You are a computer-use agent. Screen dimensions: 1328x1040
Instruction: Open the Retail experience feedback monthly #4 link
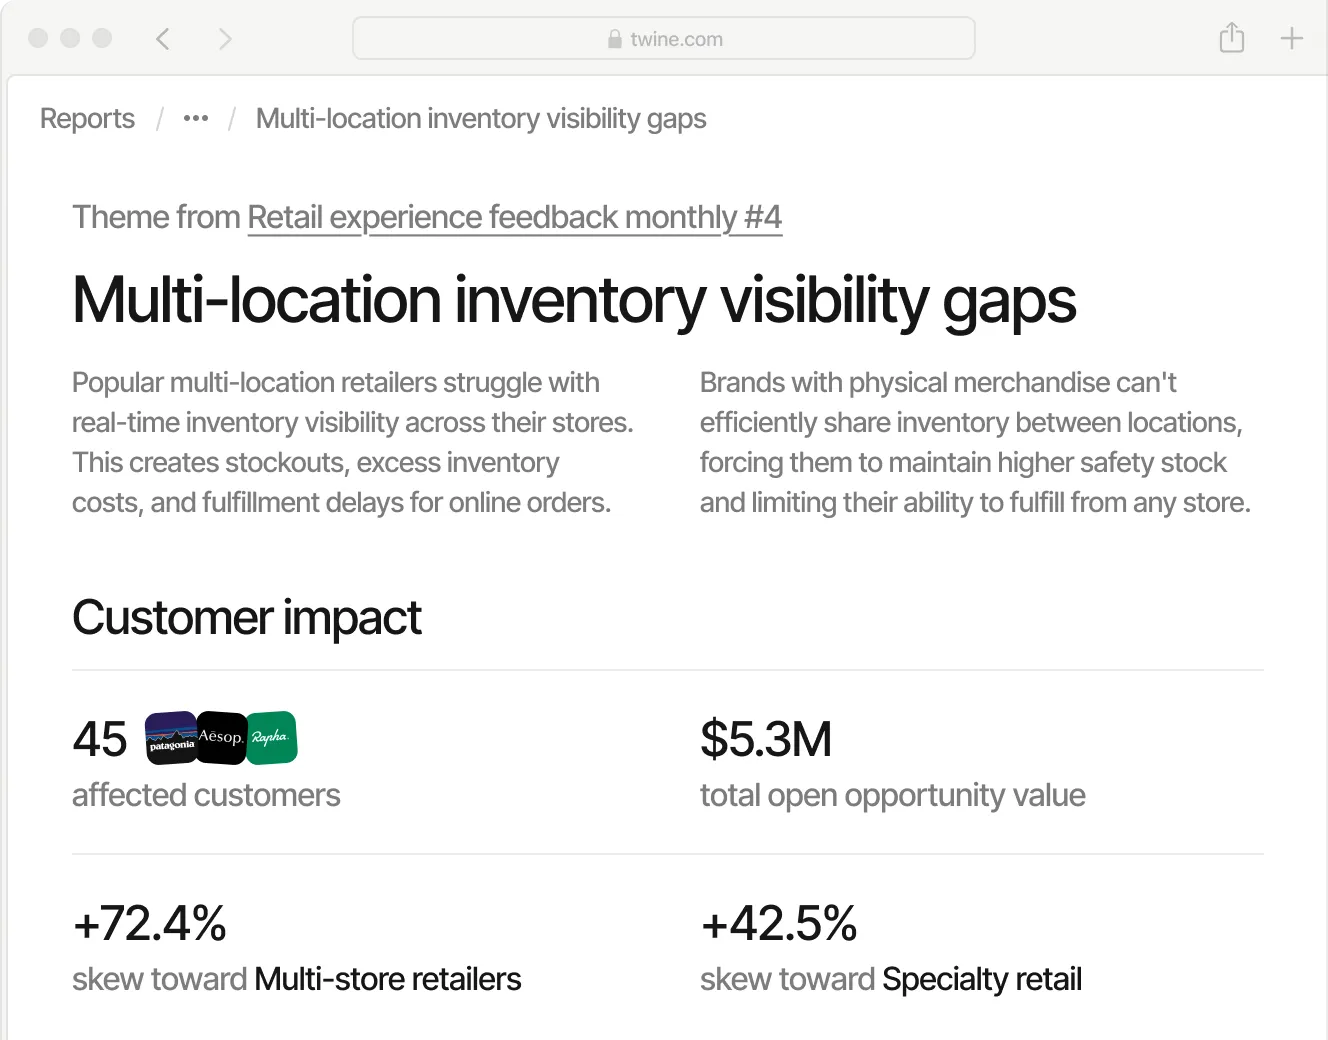[514, 217]
